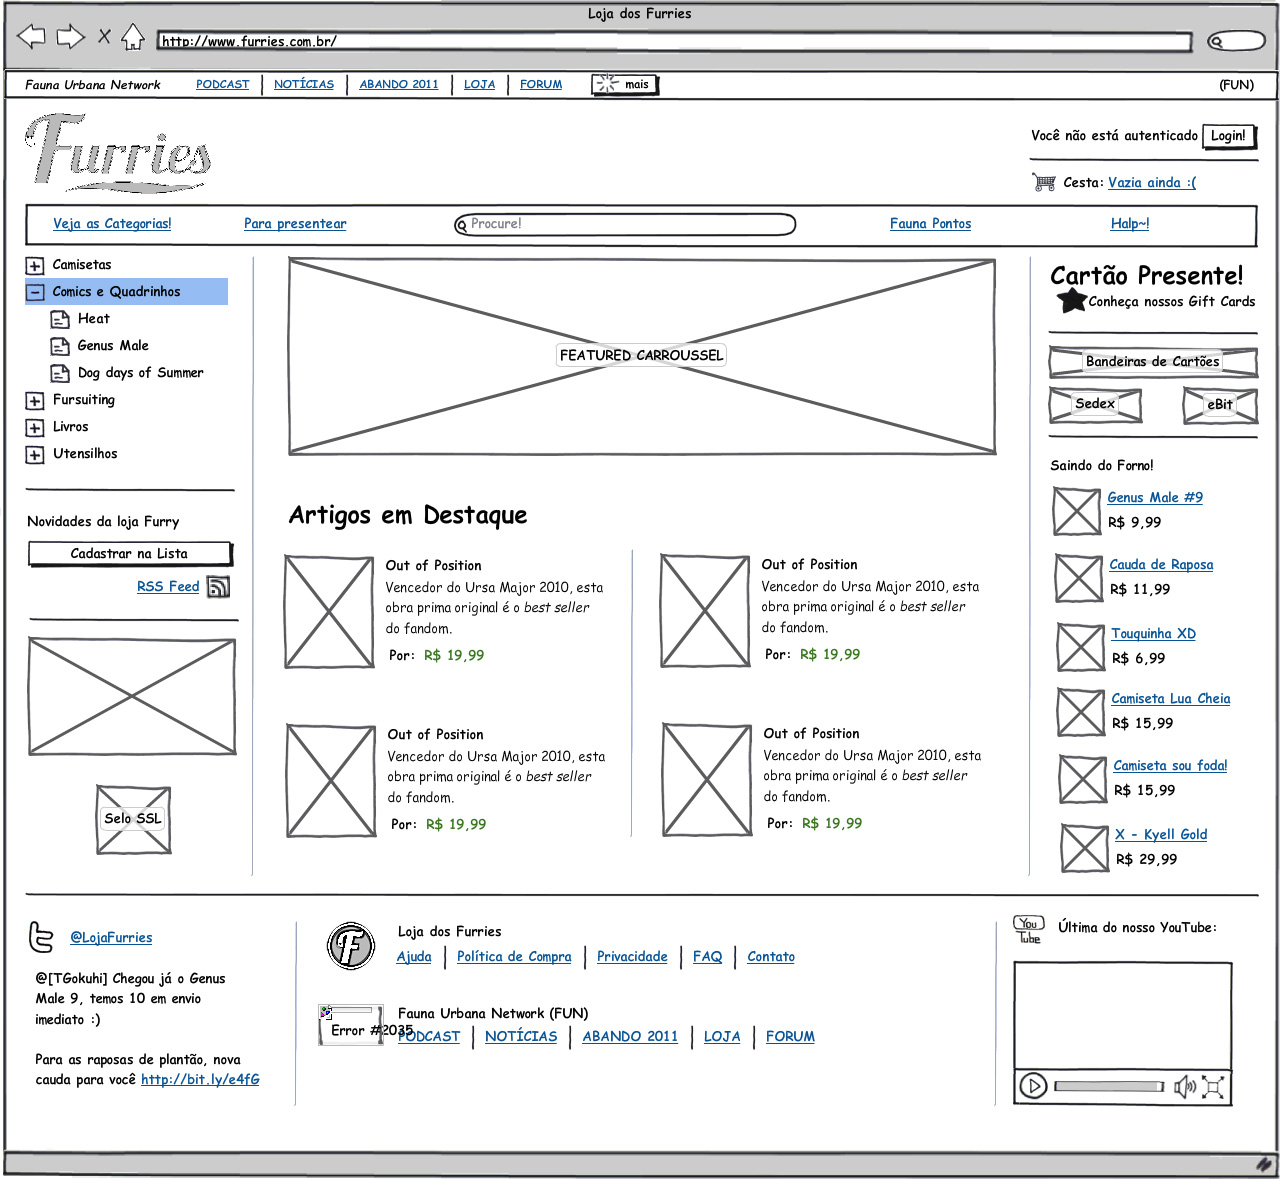Click the browser back arrow
This screenshot has width=1280, height=1179.
click(x=32, y=38)
